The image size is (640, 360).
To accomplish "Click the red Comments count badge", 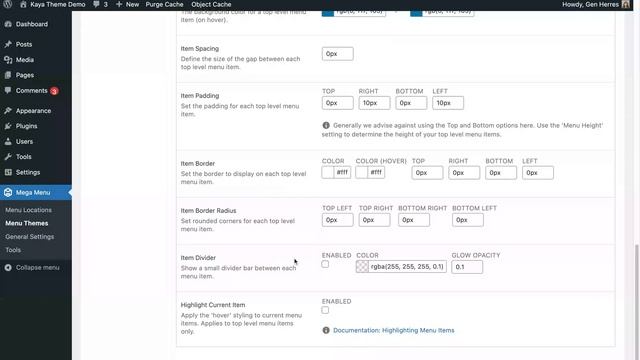I will coord(54,91).
